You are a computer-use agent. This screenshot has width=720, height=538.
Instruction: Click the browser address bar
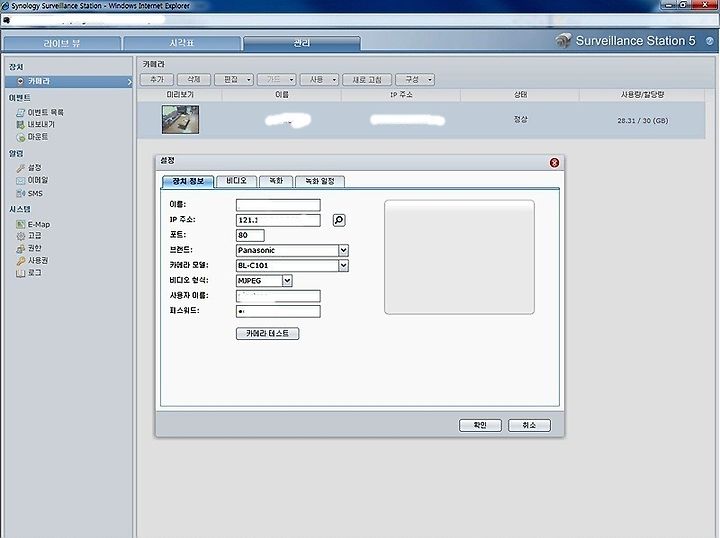(358, 20)
